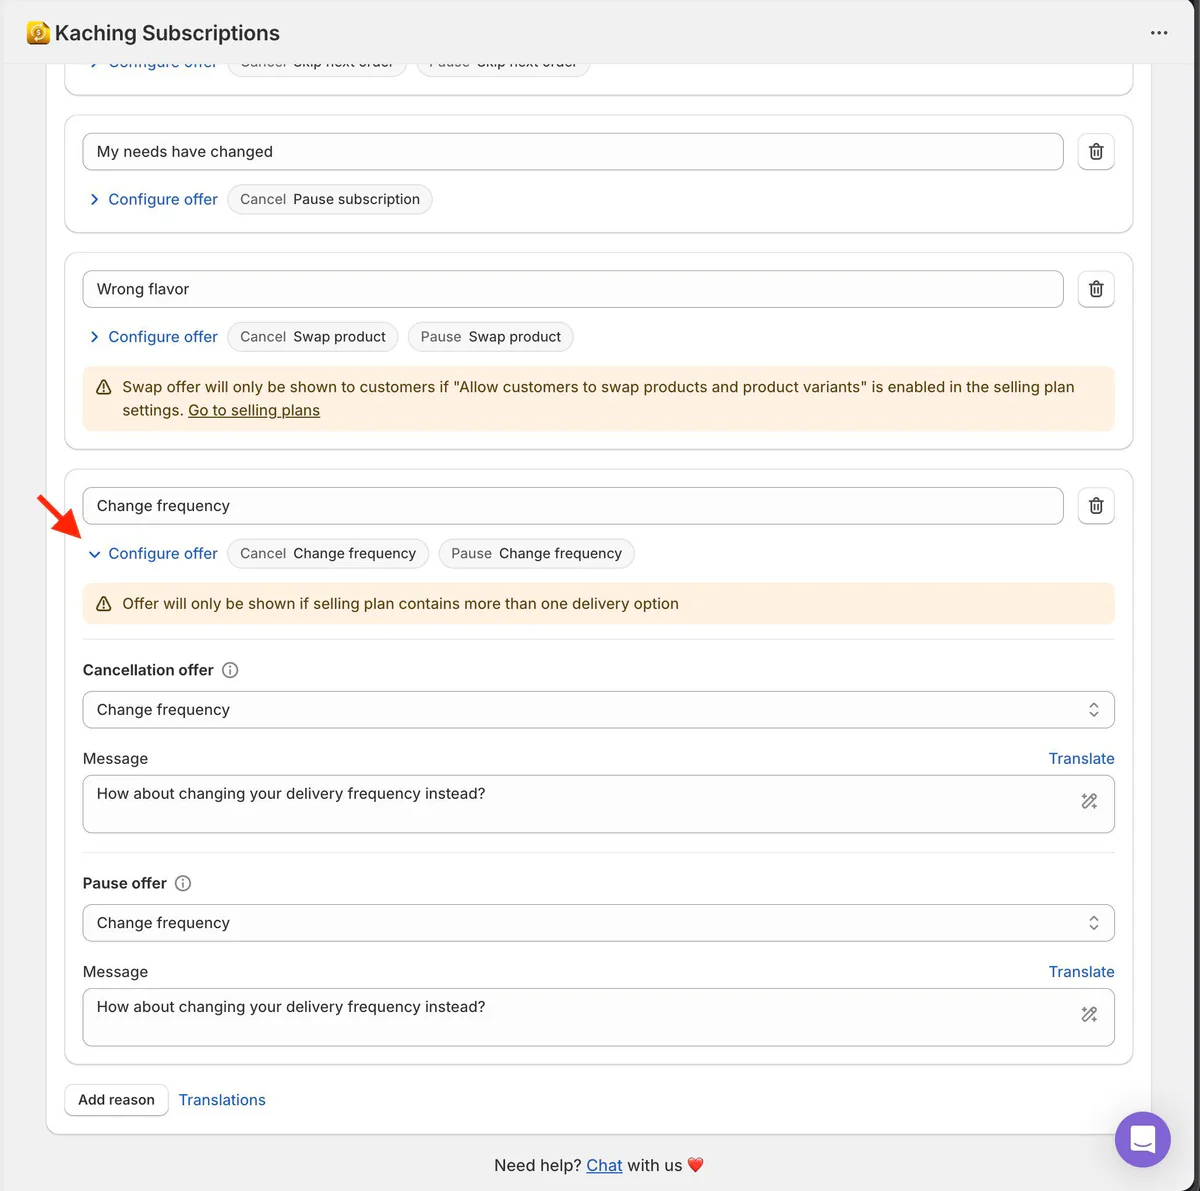Delete the 'My needs have changed' reason
The width and height of the screenshot is (1200, 1191).
pyautogui.click(x=1096, y=152)
